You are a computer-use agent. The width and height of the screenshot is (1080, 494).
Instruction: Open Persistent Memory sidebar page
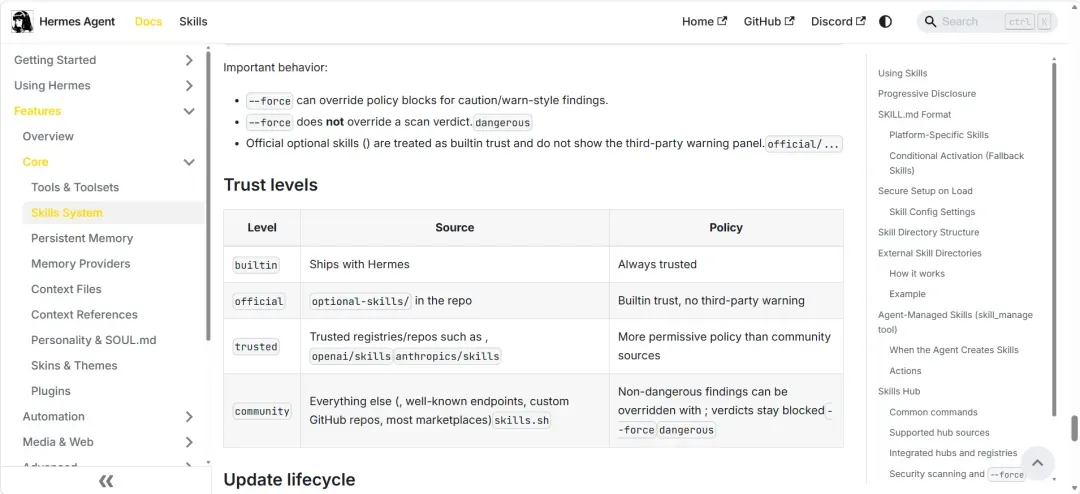82,238
